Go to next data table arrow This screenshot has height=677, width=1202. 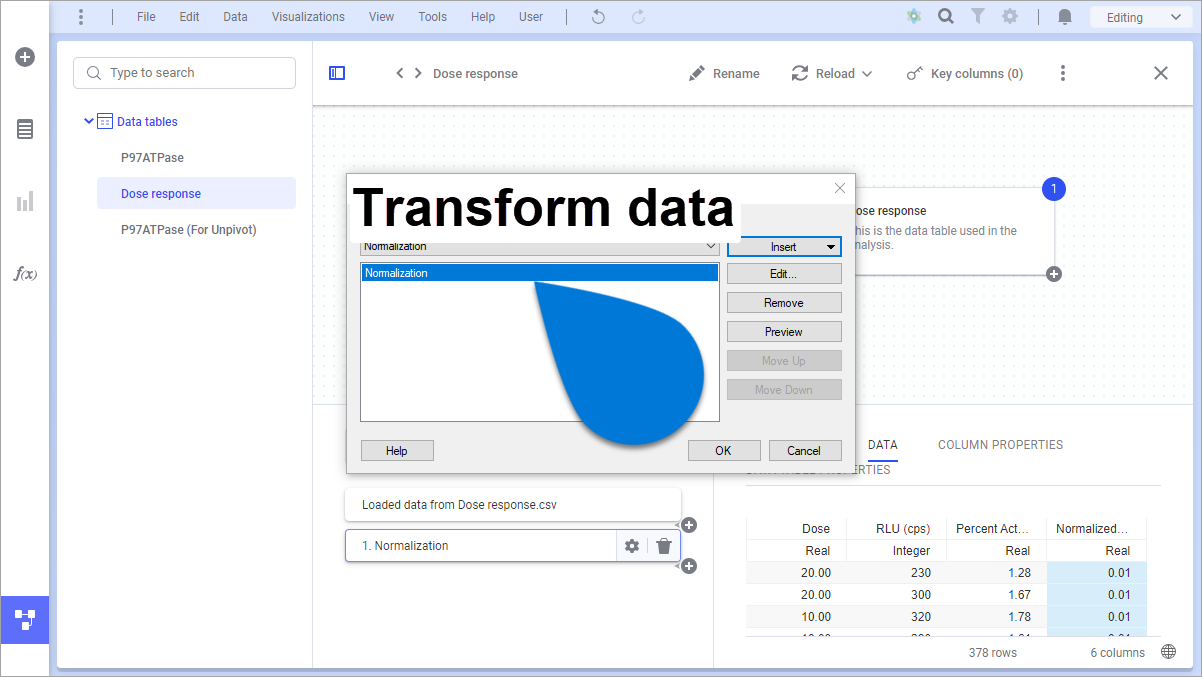coord(418,73)
